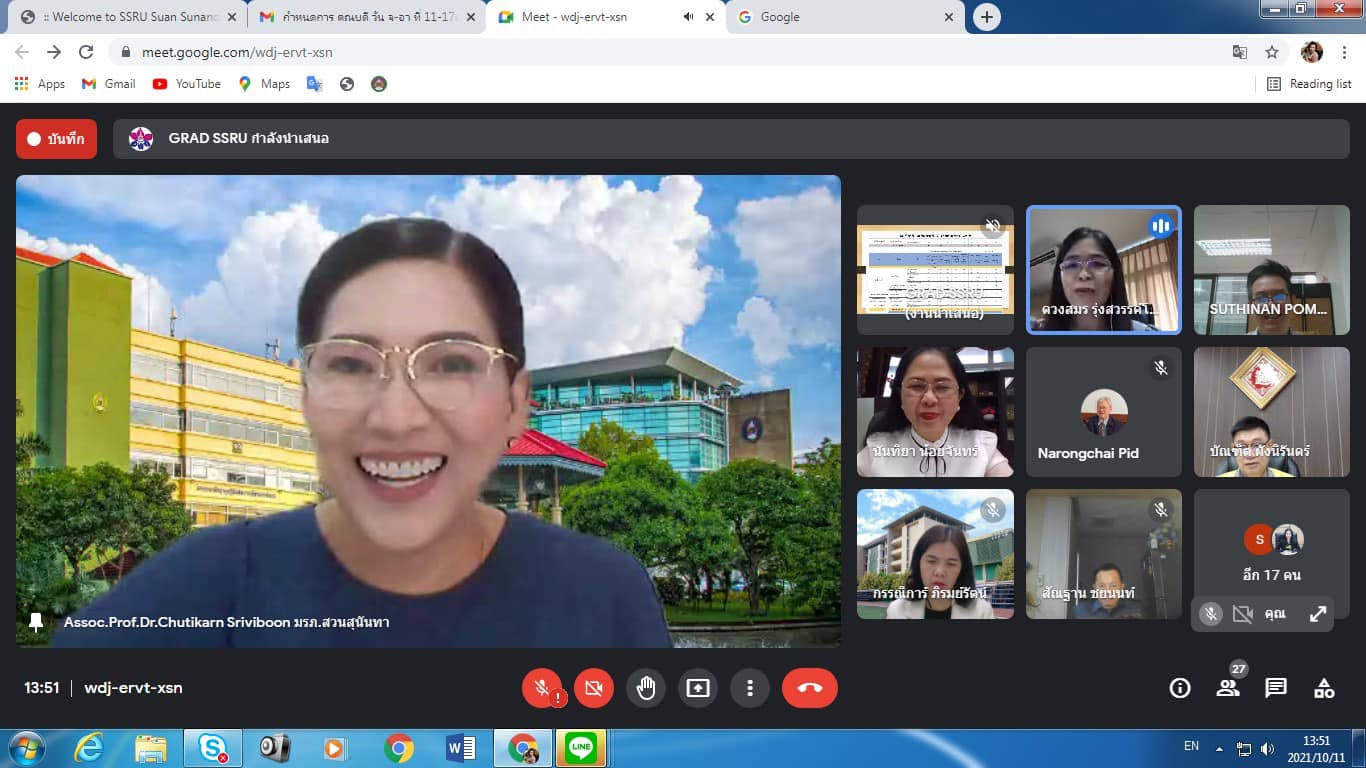Select the Narongchai Pid participant tile
This screenshot has height=768, width=1366.
[1103, 412]
